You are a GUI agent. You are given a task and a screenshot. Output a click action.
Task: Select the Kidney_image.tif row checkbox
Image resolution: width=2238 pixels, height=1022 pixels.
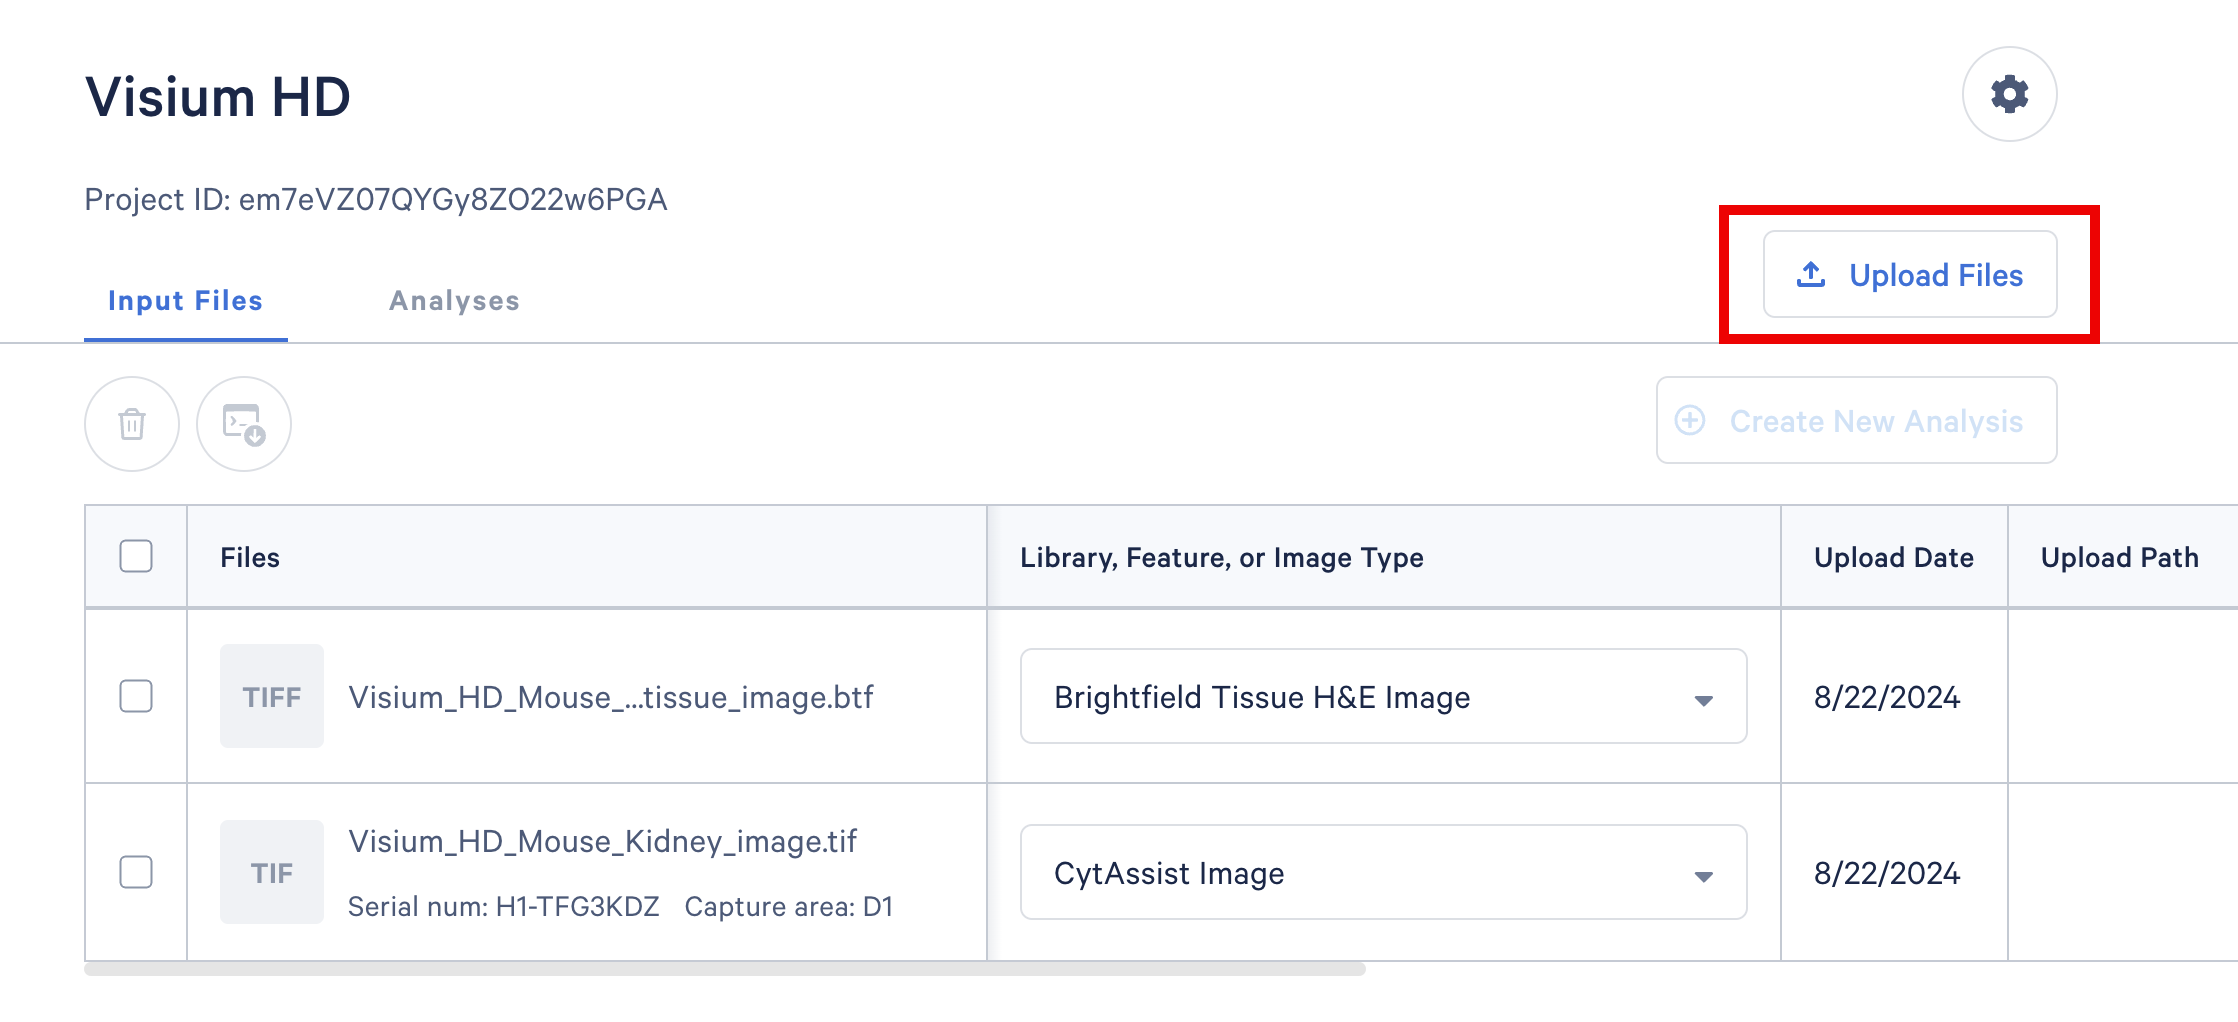(136, 872)
